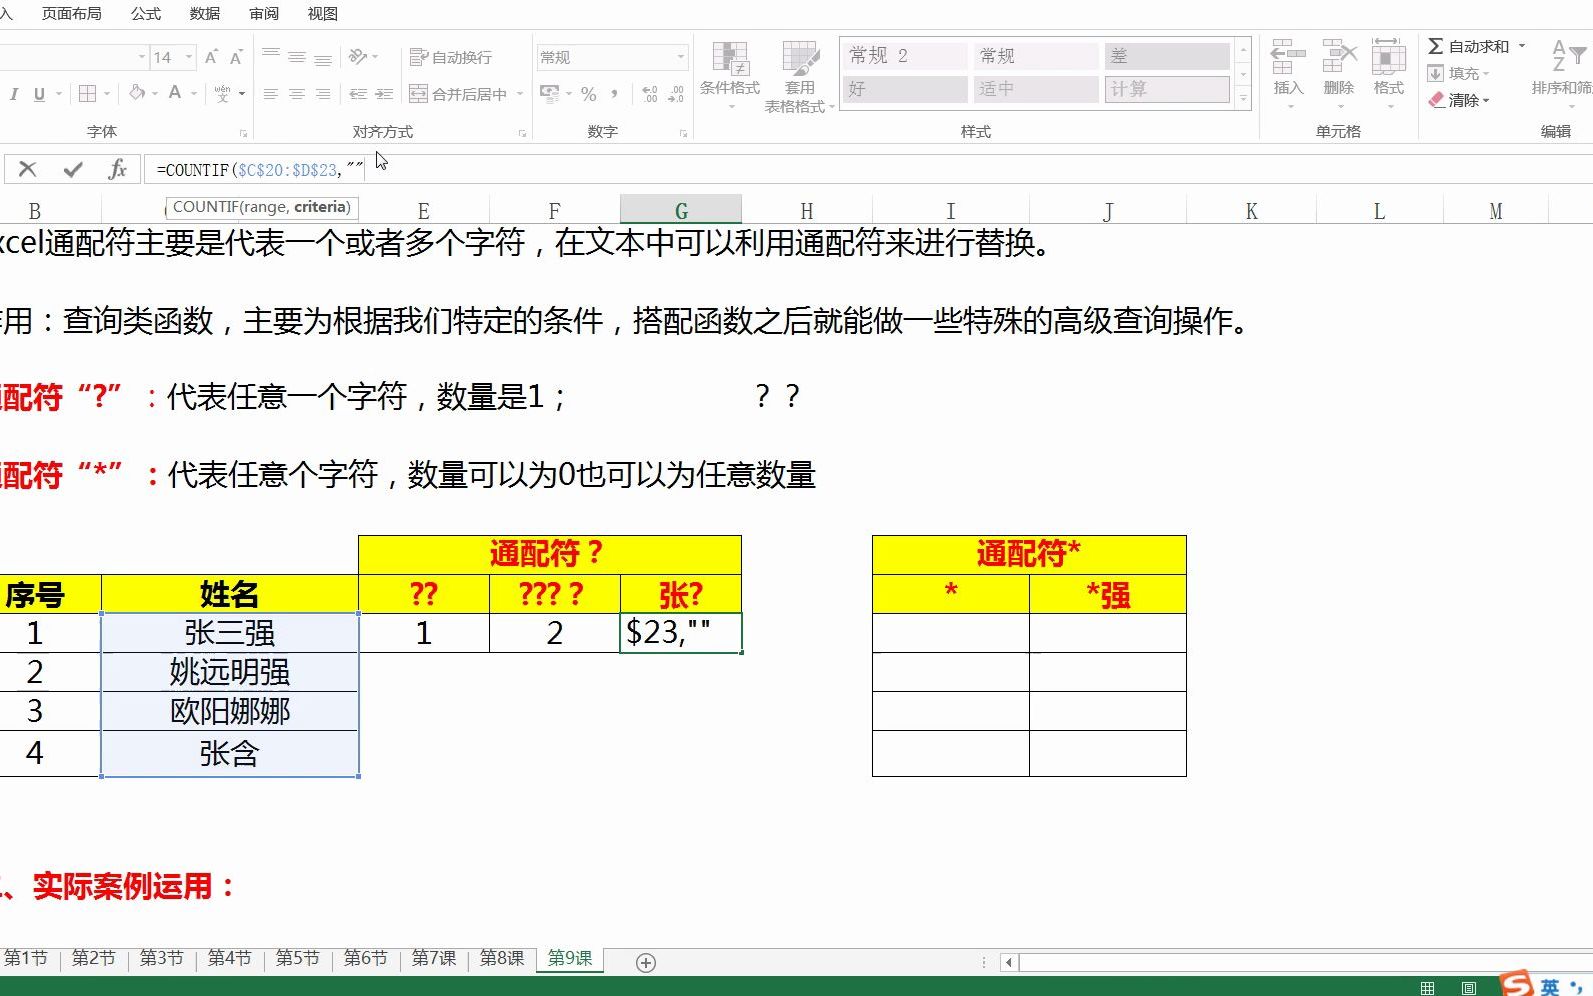This screenshot has height=996, width=1593.
Task: Apply the 适中 (Neutral) cell style
Action: (x=1036, y=89)
